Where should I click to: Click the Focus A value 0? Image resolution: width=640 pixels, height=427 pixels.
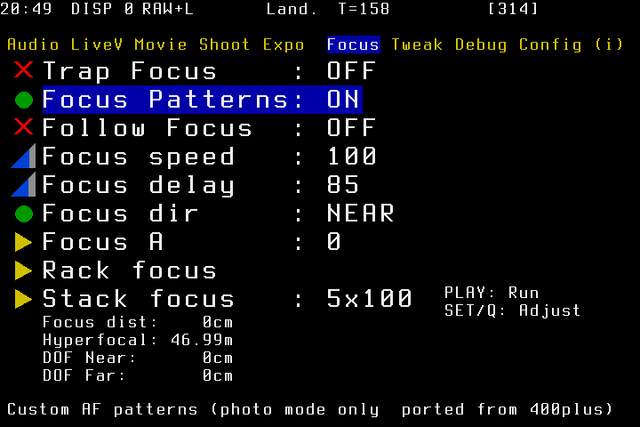click(334, 242)
